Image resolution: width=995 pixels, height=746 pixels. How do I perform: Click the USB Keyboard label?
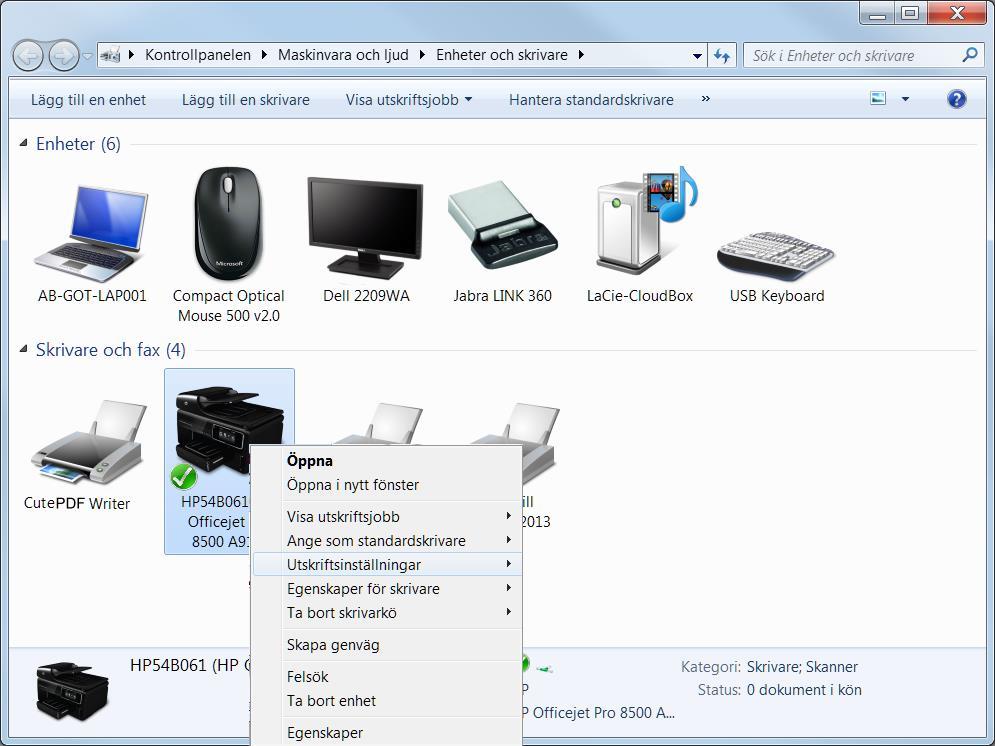point(777,296)
